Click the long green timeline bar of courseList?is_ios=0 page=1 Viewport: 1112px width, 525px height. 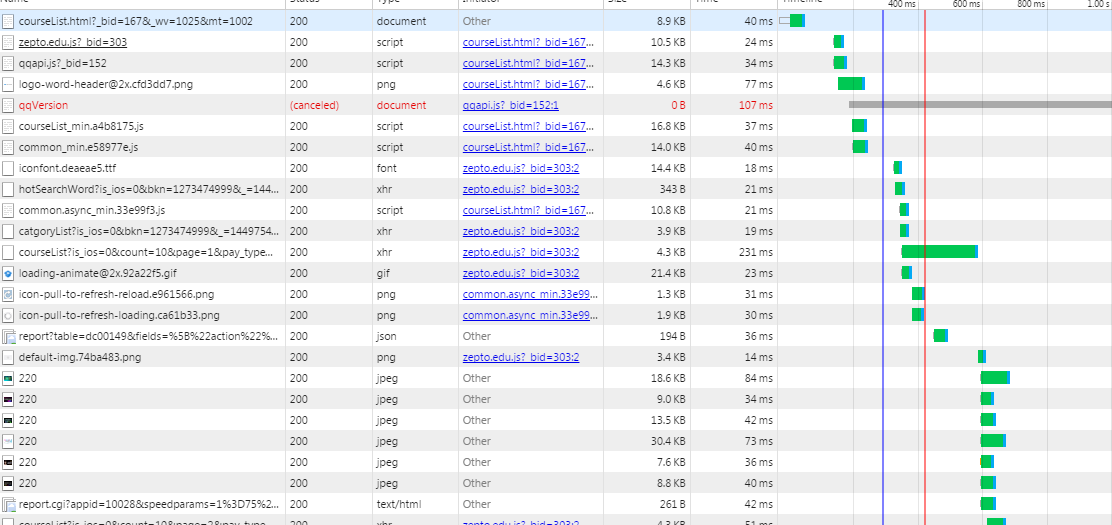click(940, 252)
